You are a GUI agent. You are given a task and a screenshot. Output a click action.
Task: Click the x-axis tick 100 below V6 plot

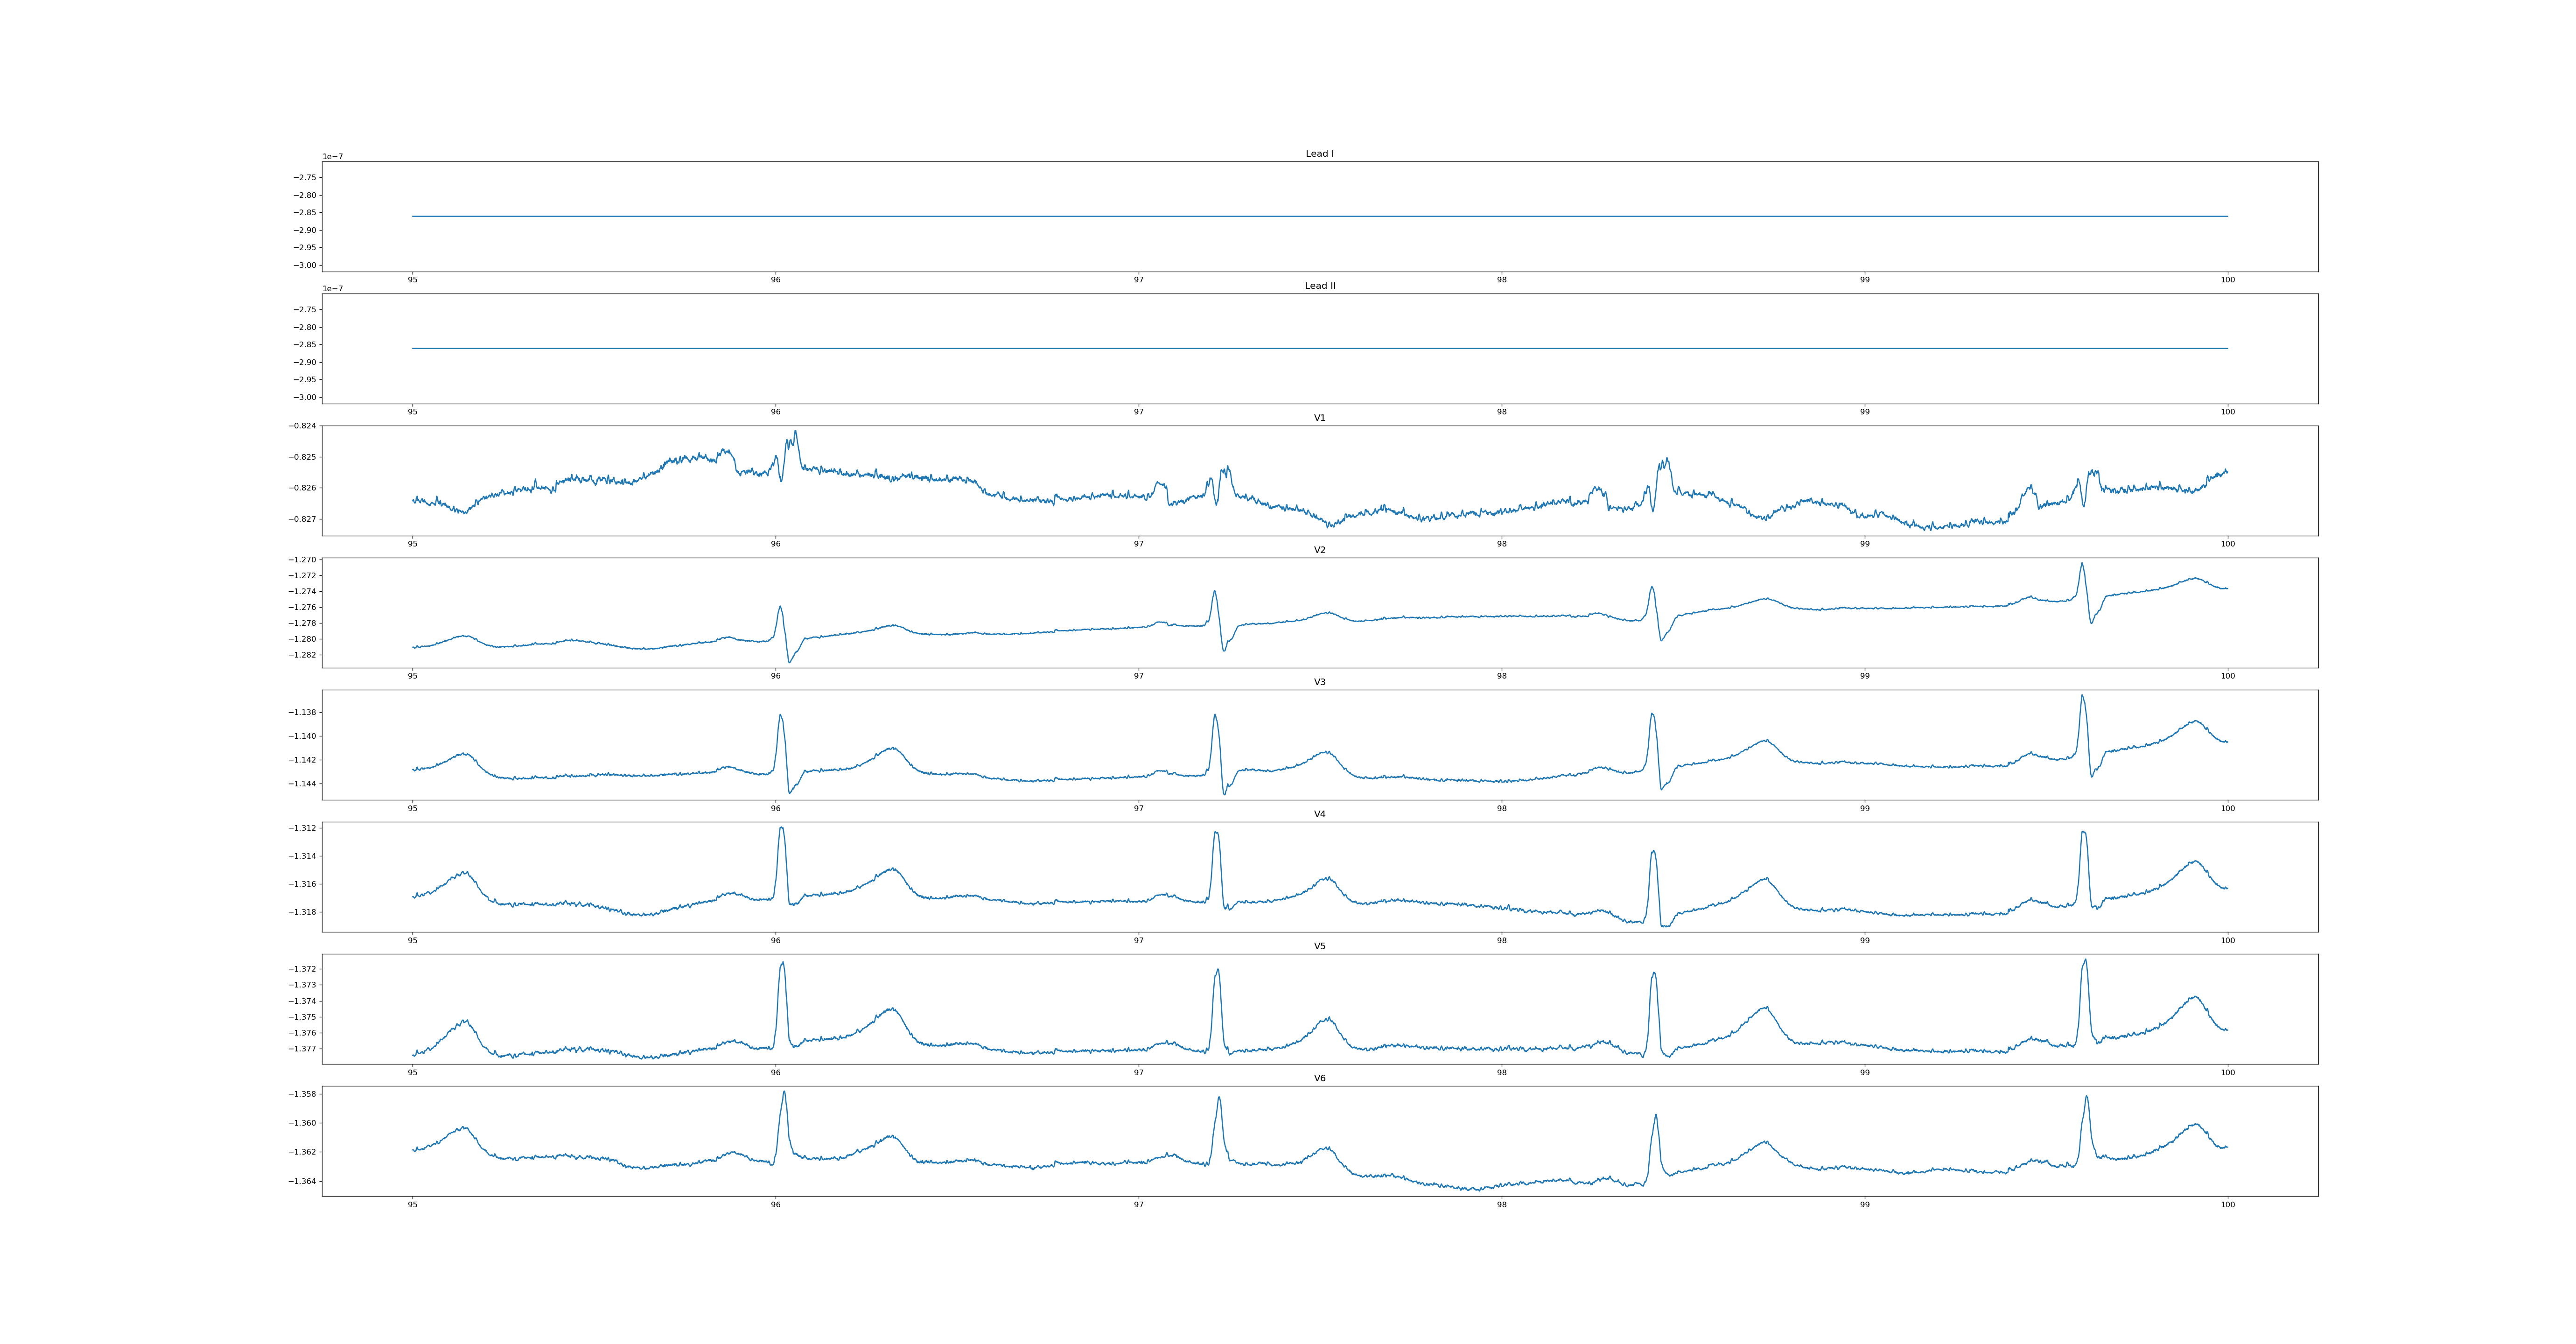pos(2227,1204)
